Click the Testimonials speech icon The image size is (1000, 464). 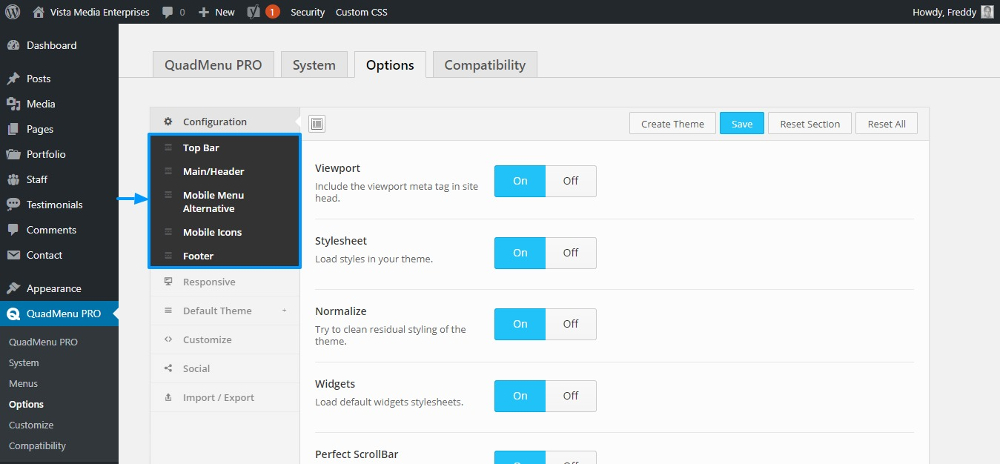click(x=13, y=205)
